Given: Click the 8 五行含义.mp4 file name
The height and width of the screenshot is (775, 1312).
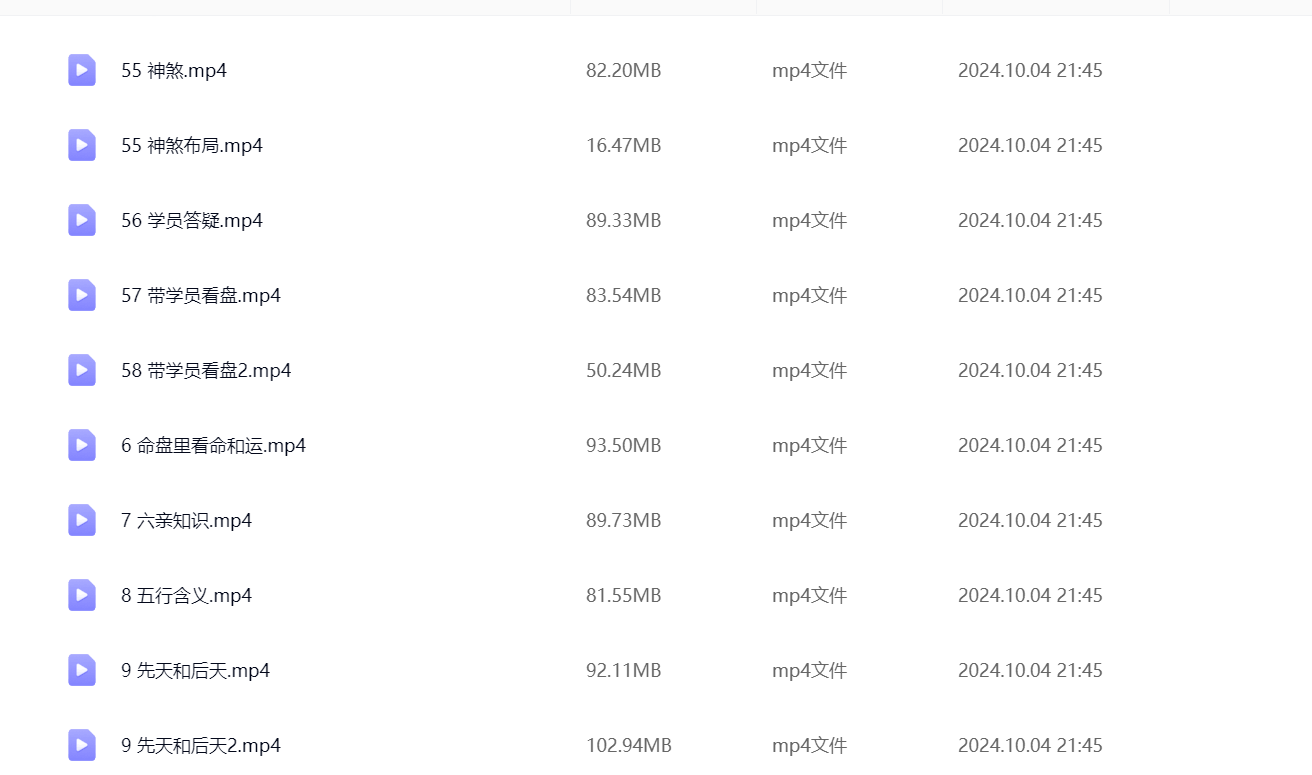Looking at the screenshot, I should click(186, 596).
